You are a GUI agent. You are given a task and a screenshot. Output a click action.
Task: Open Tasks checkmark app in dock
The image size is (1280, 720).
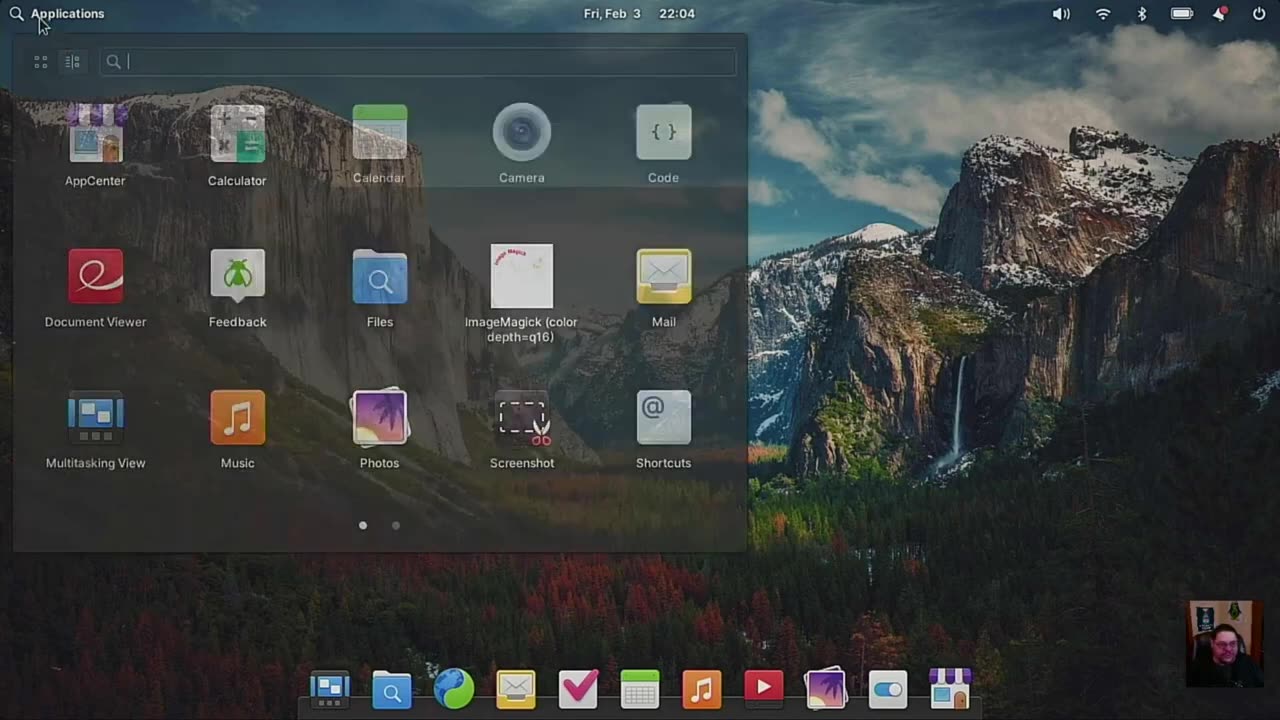coord(578,689)
